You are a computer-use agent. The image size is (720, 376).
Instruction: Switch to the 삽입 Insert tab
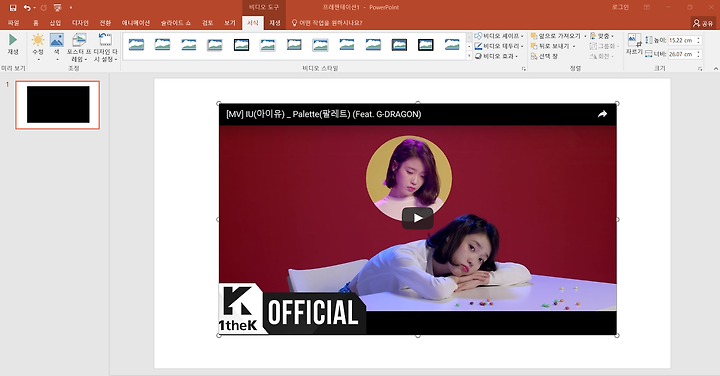[55, 22]
